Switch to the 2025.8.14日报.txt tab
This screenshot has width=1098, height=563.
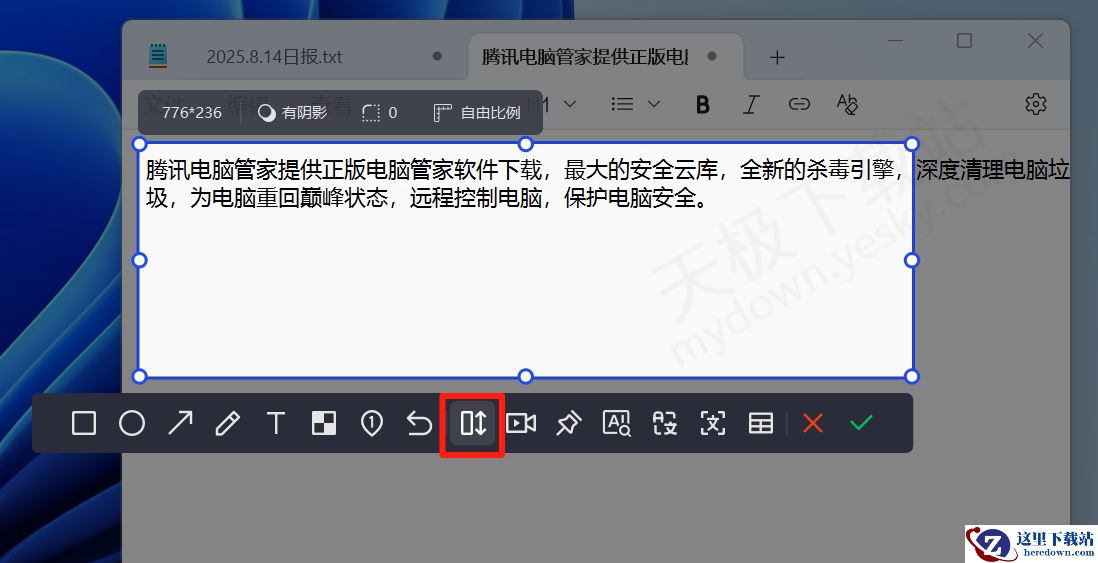[x=274, y=57]
